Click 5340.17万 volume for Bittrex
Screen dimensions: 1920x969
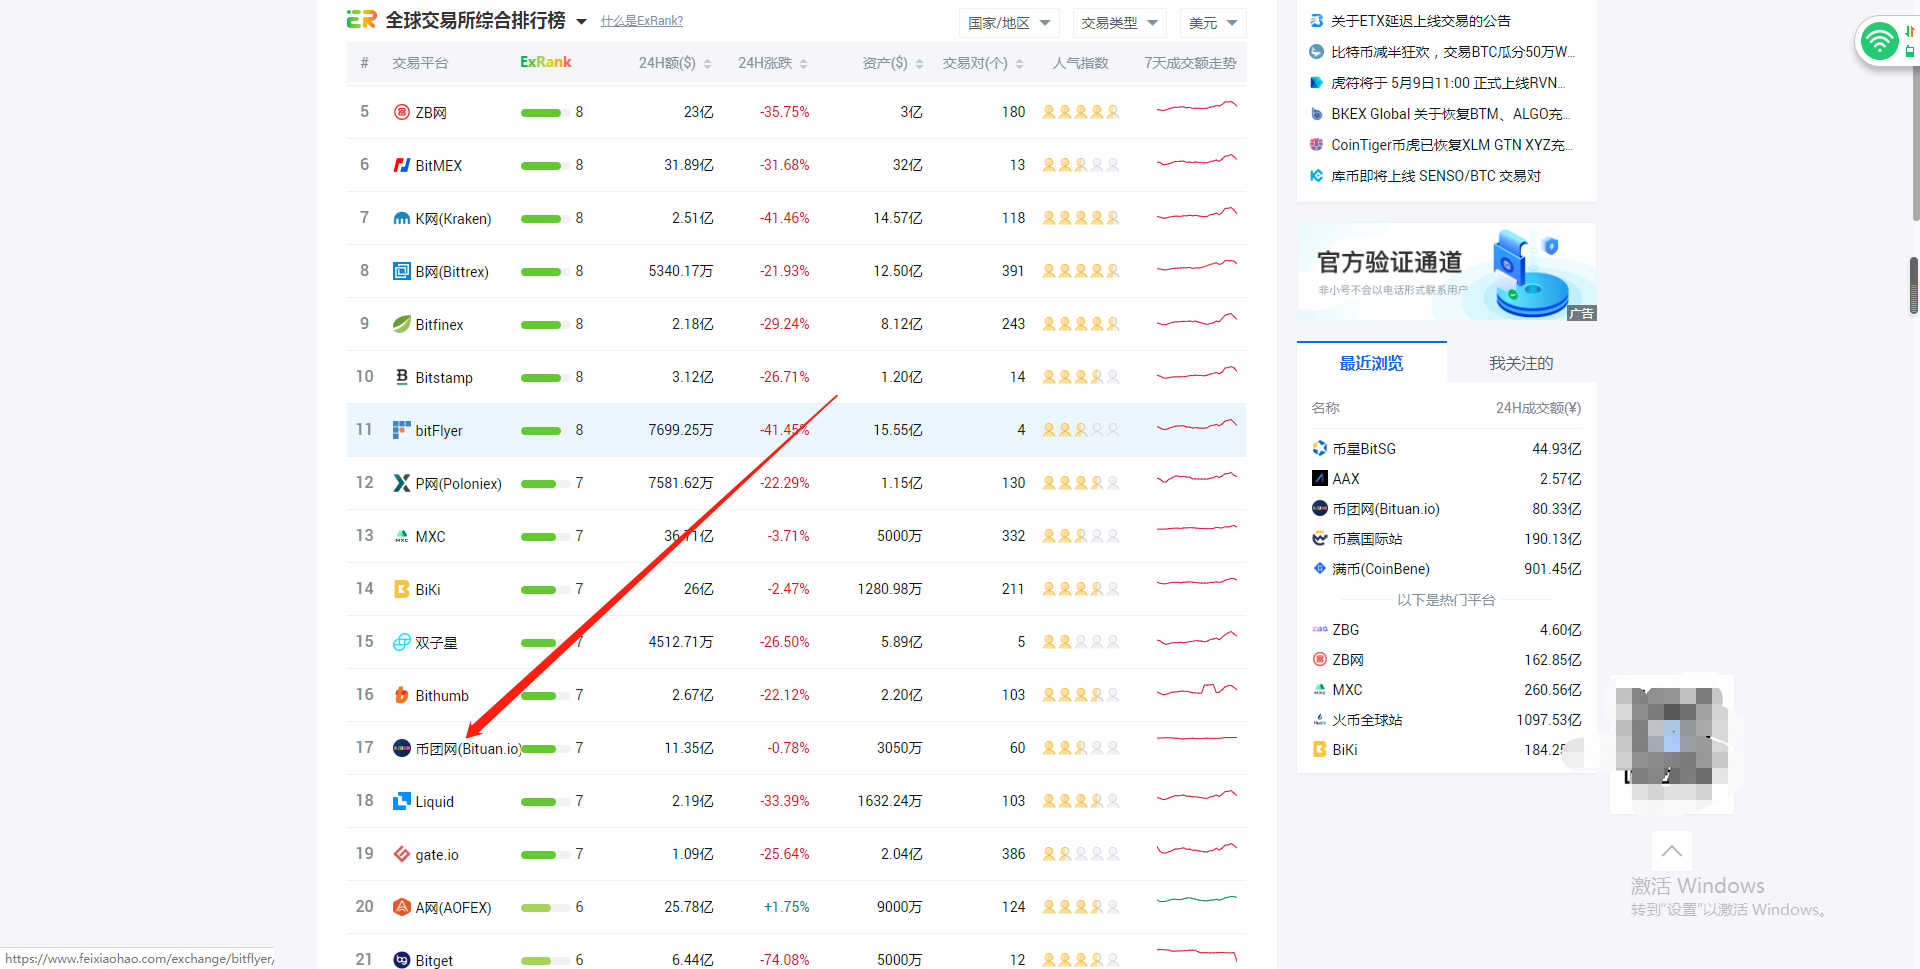click(x=680, y=271)
